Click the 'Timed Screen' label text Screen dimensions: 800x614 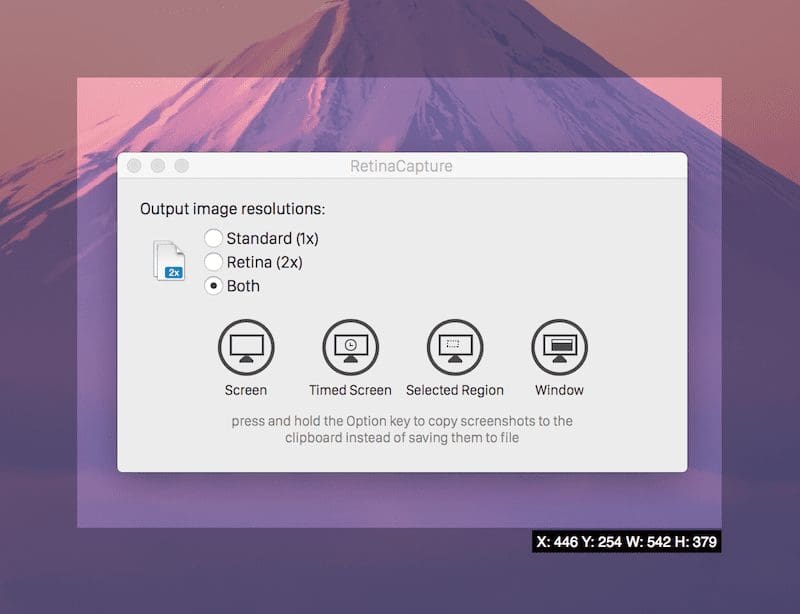pyautogui.click(x=351, y=390)
